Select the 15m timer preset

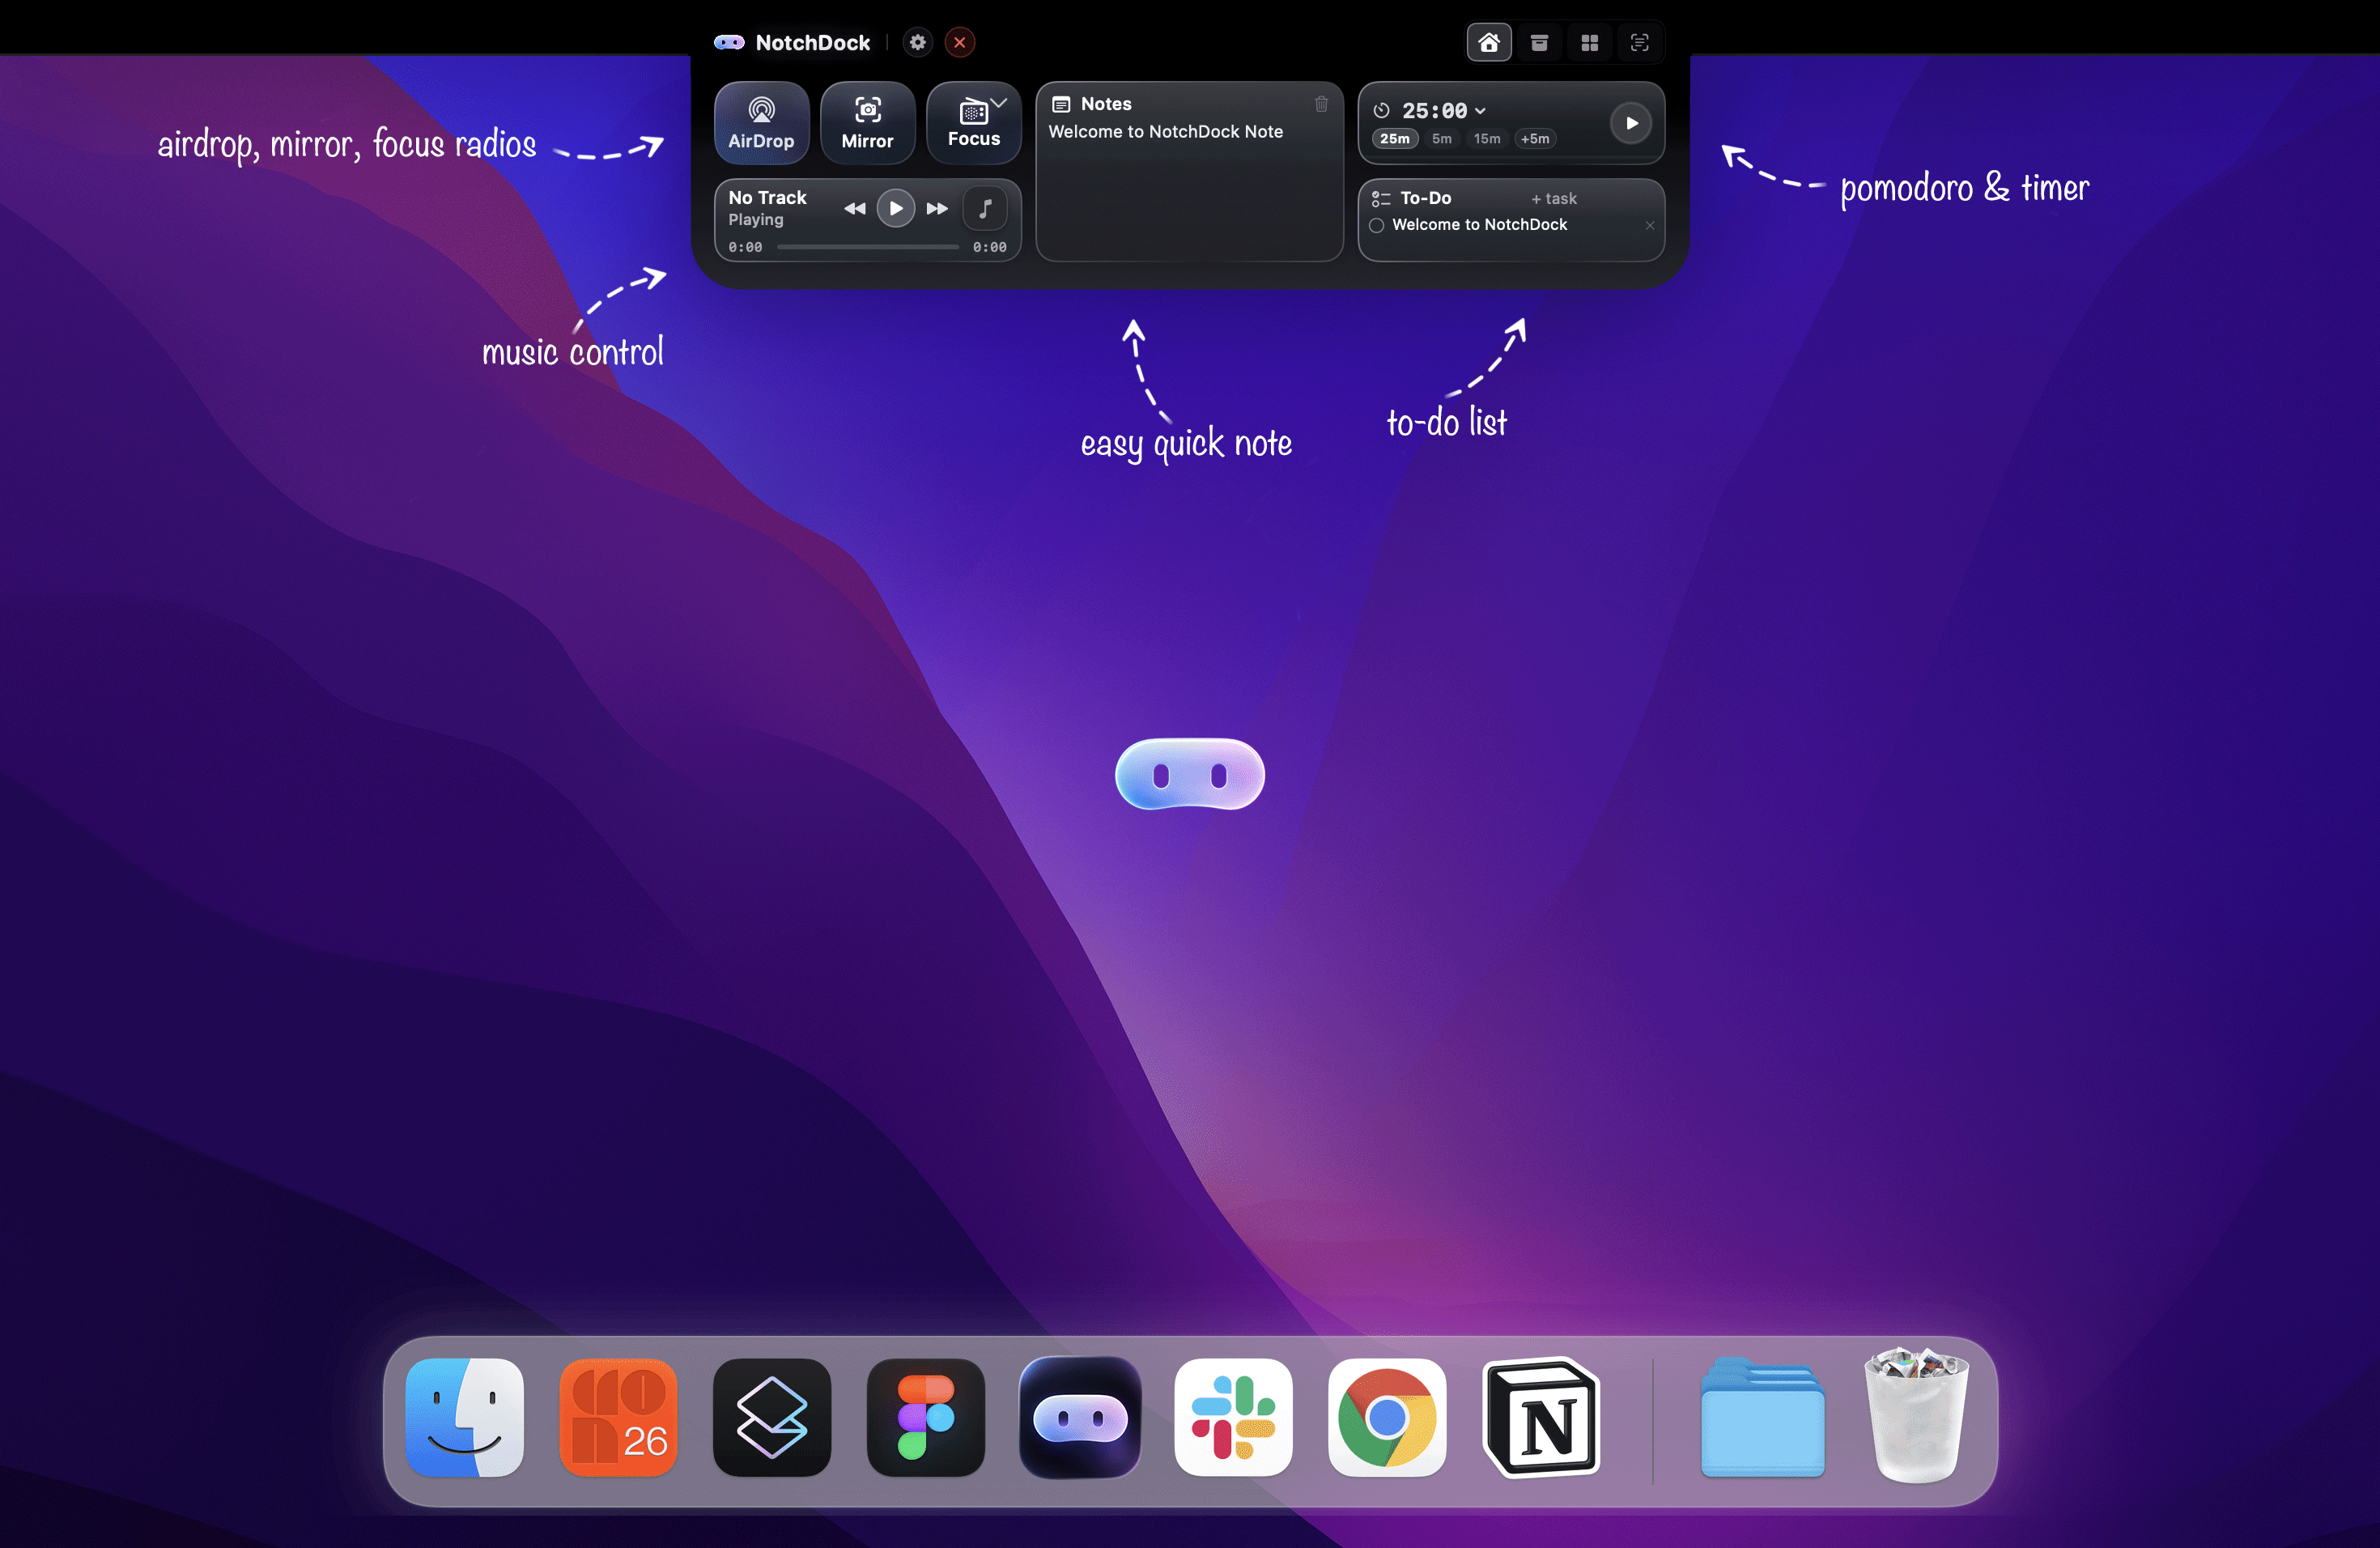1487,139
